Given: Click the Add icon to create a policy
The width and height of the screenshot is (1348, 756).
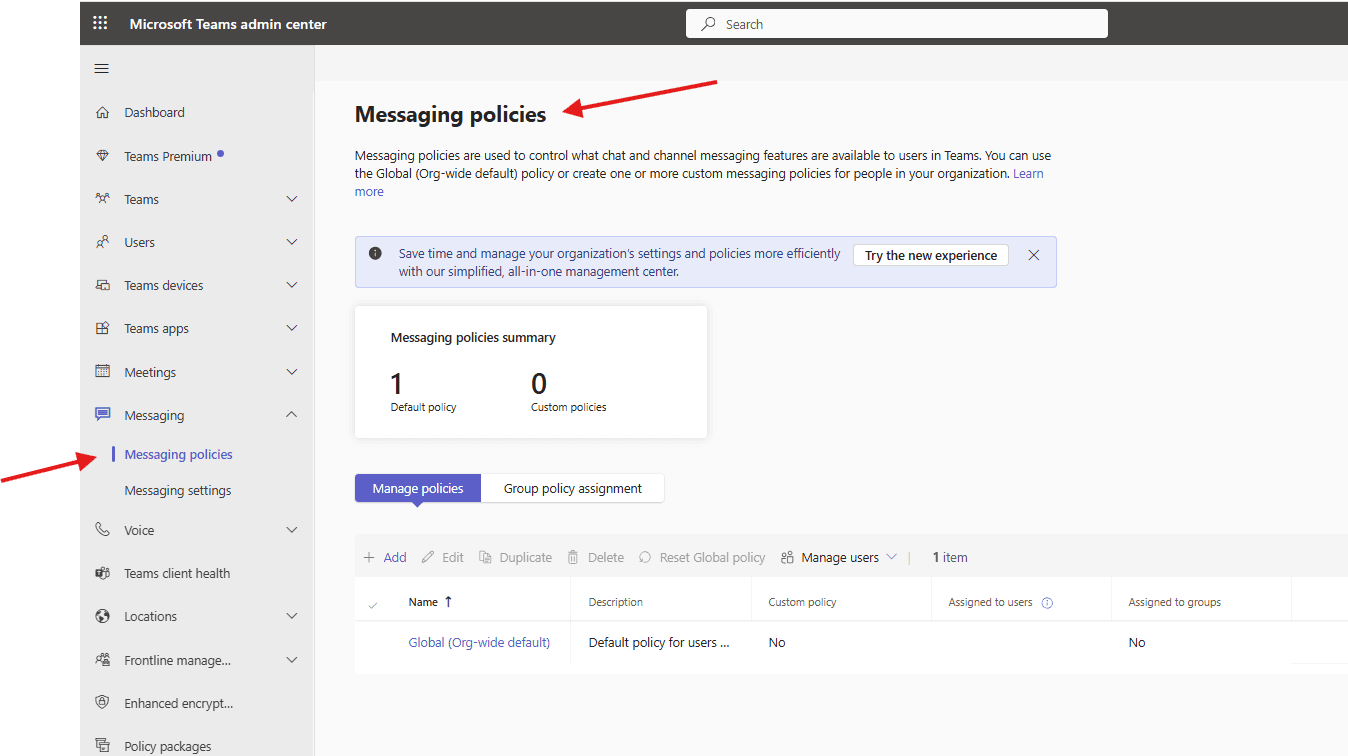Looking at the screenshot, I should point(371,557).
